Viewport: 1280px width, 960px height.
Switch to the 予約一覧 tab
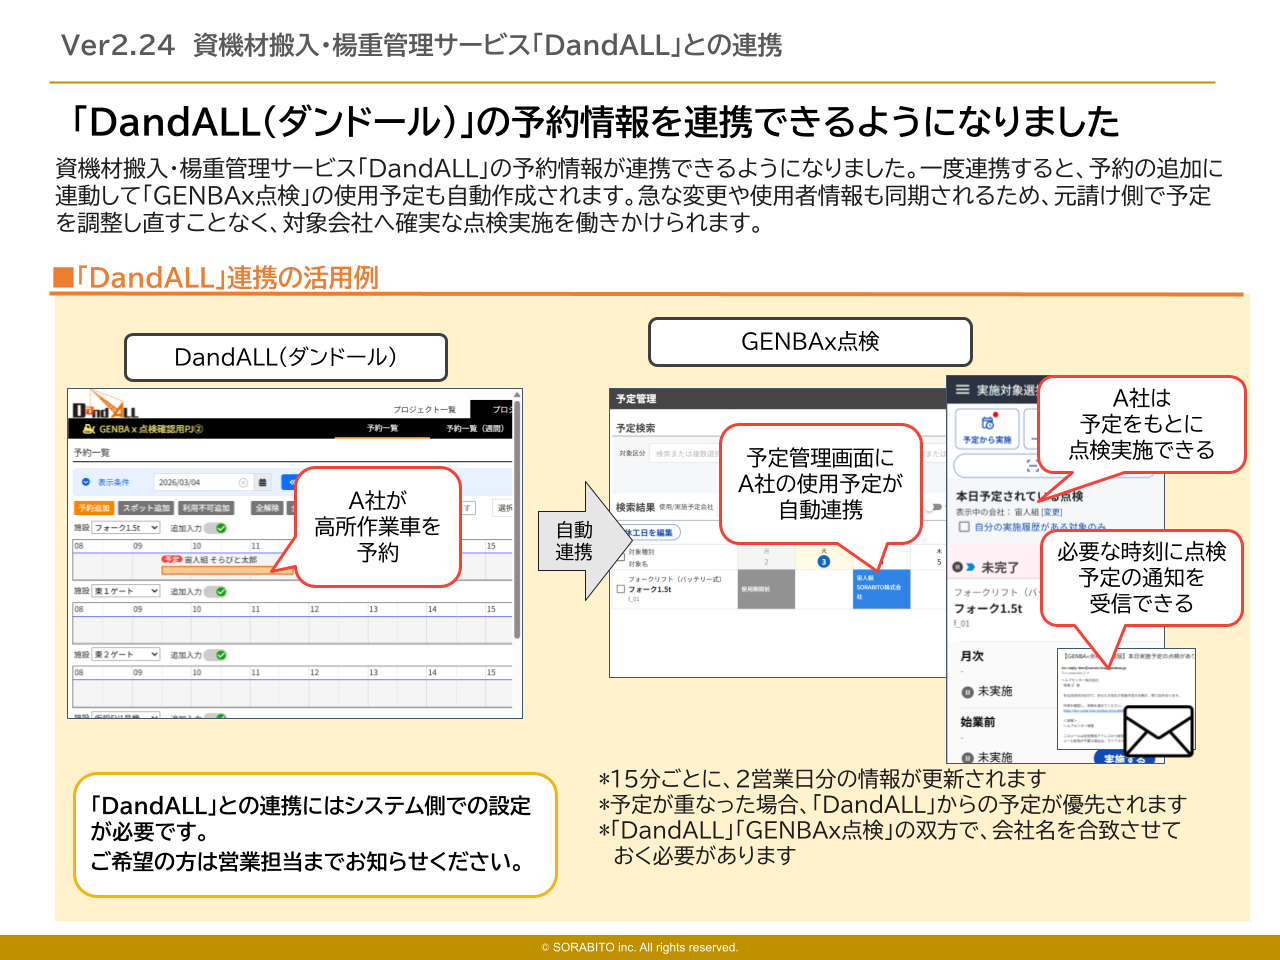[x=382, y=429]
